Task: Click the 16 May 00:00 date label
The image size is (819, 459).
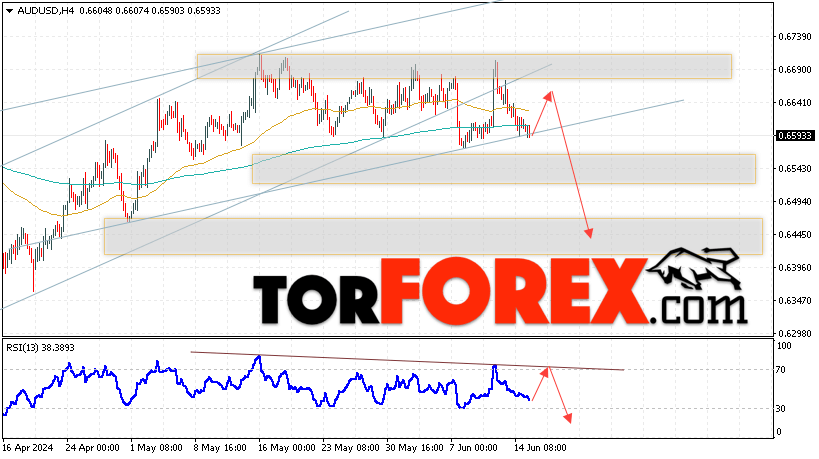Action: point(287,448)
